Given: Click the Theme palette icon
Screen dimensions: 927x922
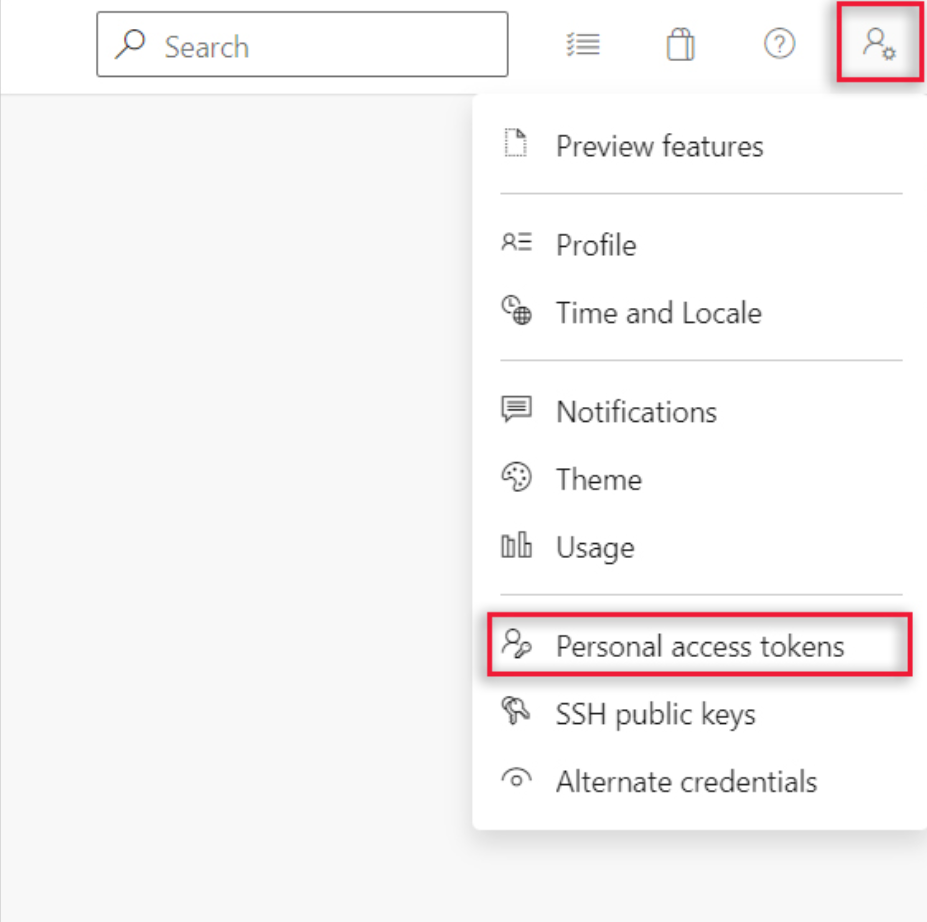Looking at the screenshot, I should pos(516,479).
